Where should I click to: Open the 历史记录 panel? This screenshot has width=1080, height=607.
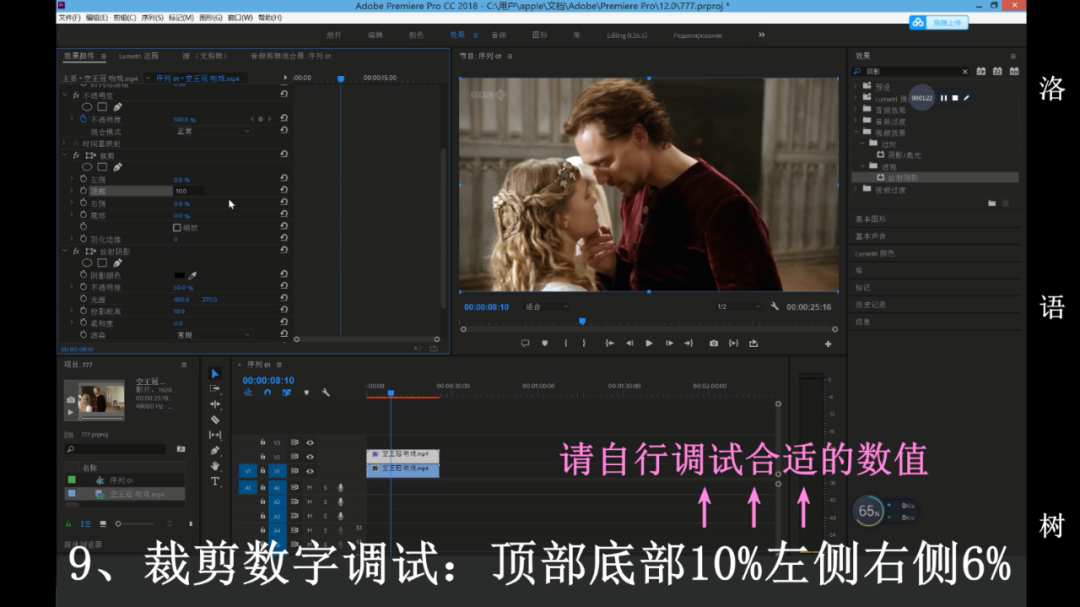coord(871,305)
